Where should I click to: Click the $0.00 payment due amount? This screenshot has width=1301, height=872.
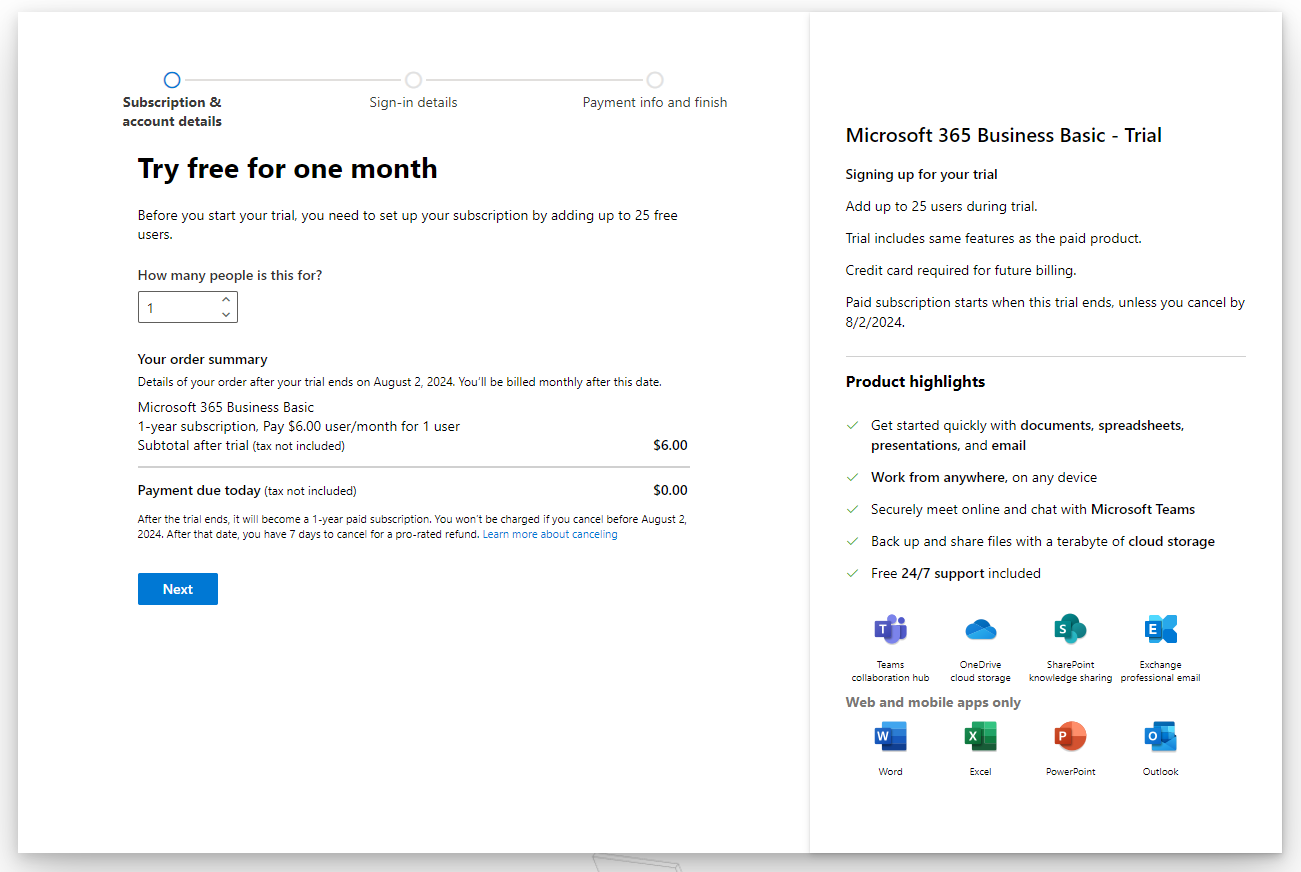point(670,490)
